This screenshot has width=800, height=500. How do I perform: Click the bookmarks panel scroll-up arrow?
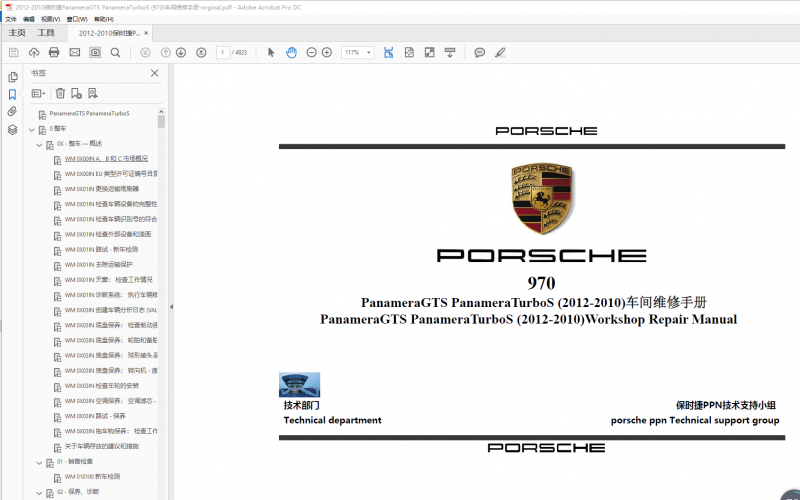(x=161, y=111)
